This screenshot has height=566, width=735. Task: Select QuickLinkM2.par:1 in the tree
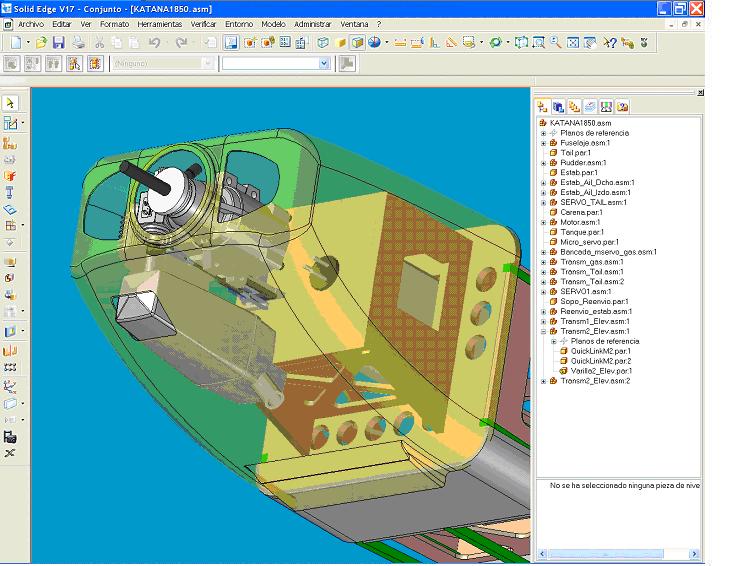[x=601, y=351]
